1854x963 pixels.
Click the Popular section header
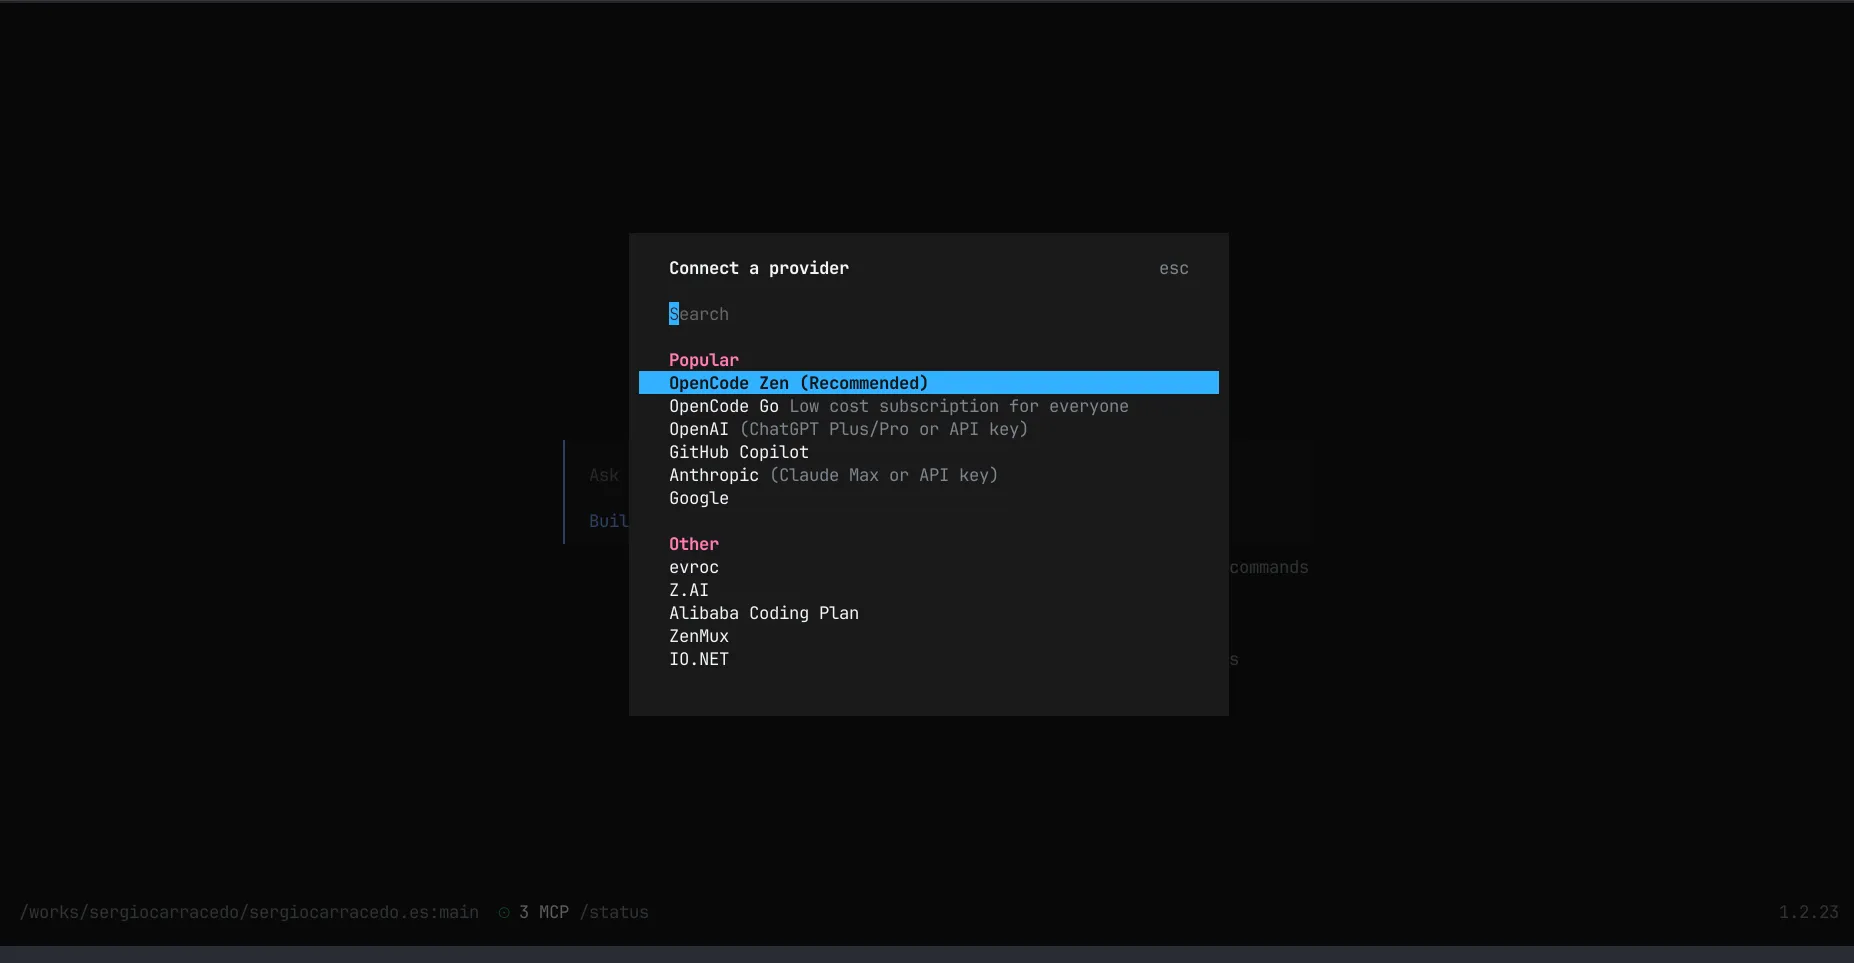[703, 360]
